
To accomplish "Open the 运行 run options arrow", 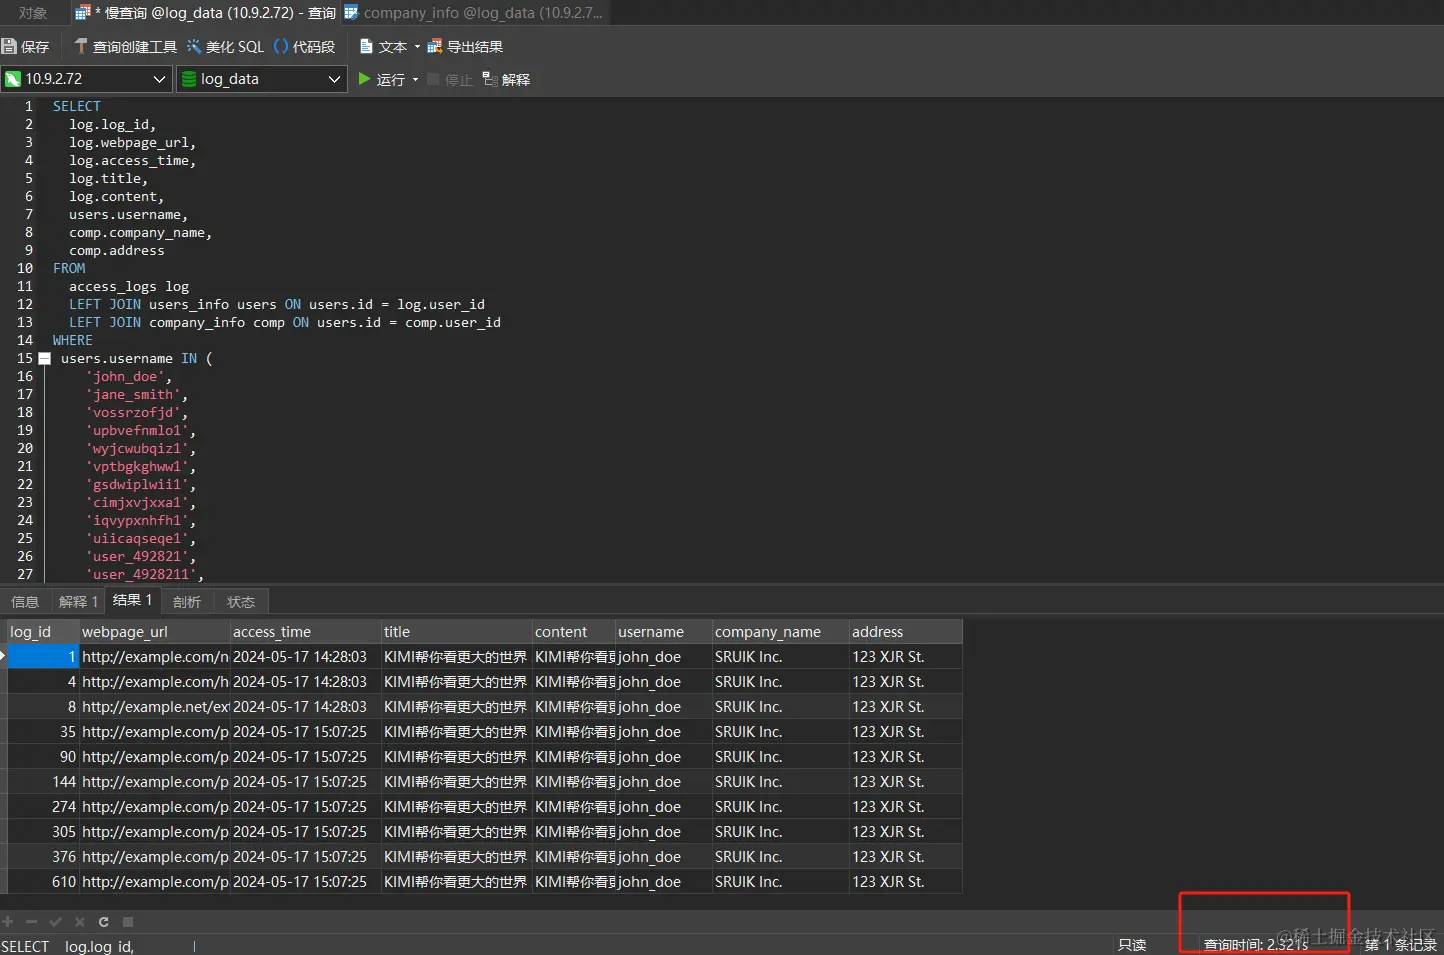I will 415,80.
